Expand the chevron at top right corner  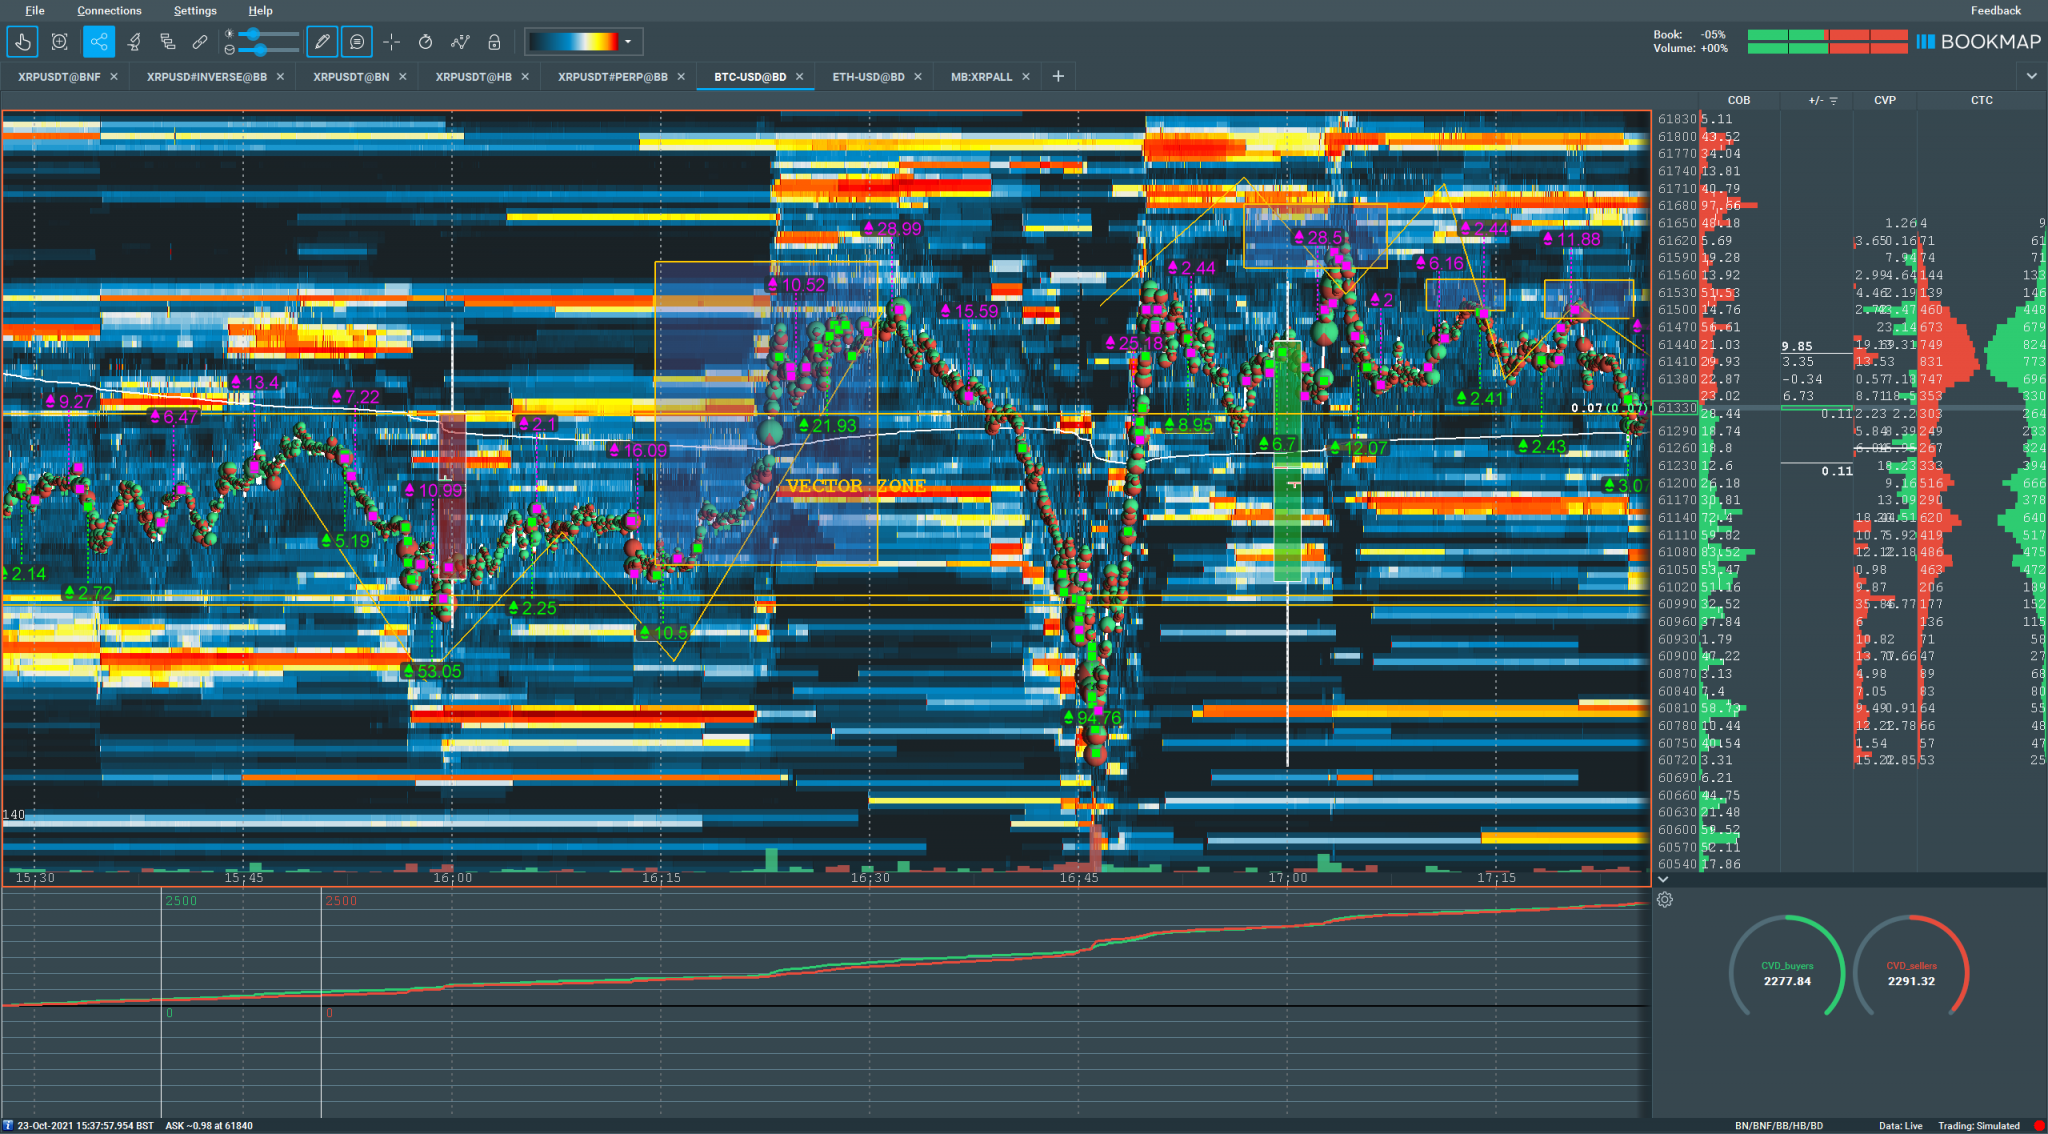click(x=2032, y=76)
